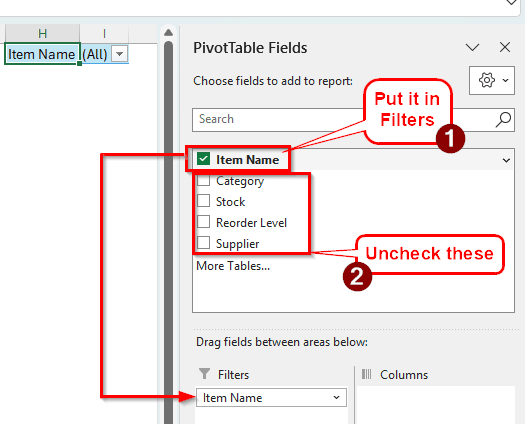Uncheck the Item Name field checkbox

(203, 159)
